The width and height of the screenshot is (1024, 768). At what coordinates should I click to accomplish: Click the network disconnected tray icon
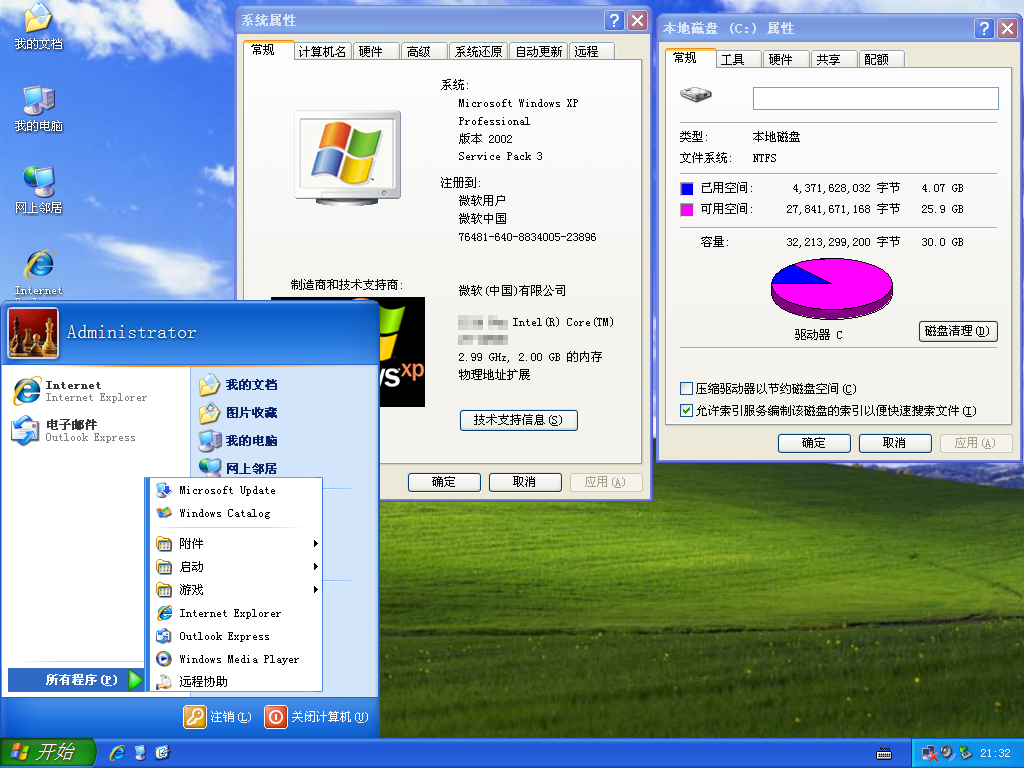pyautogui.click(x=929, y=754)
